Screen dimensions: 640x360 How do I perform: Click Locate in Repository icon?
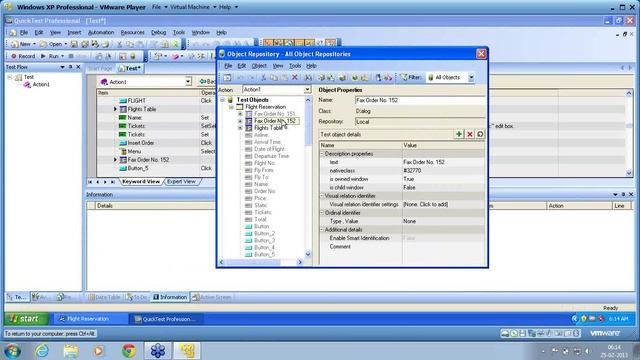[x=364, y=77]
